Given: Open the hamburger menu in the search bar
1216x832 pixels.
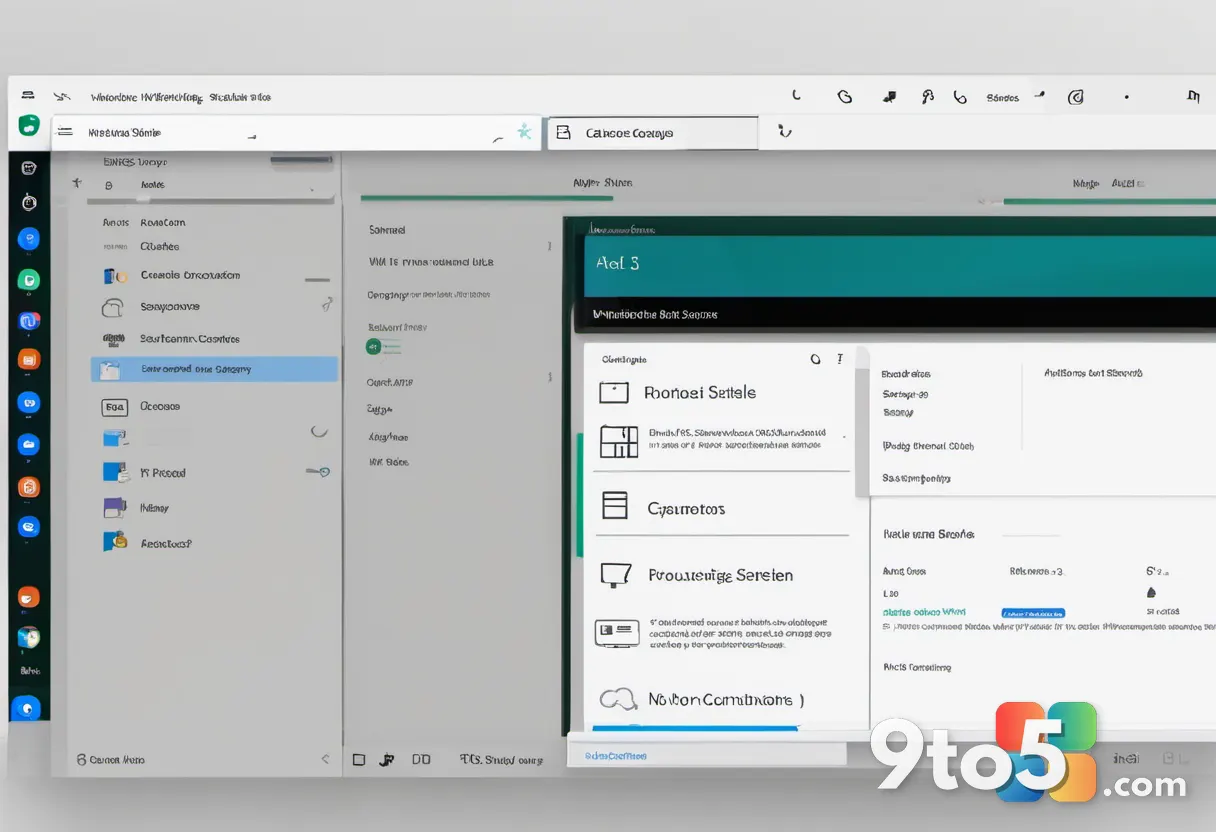Looking at the screenshot, I should pos(65,131).
